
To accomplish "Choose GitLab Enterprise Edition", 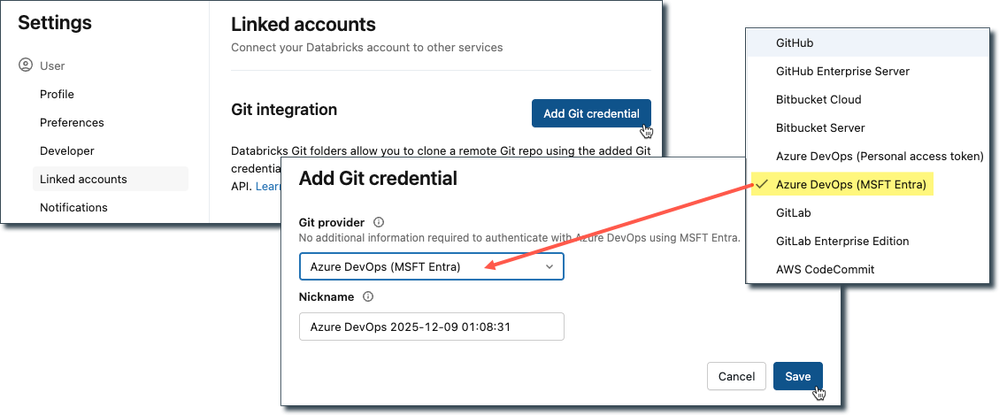I will [842, 241].
